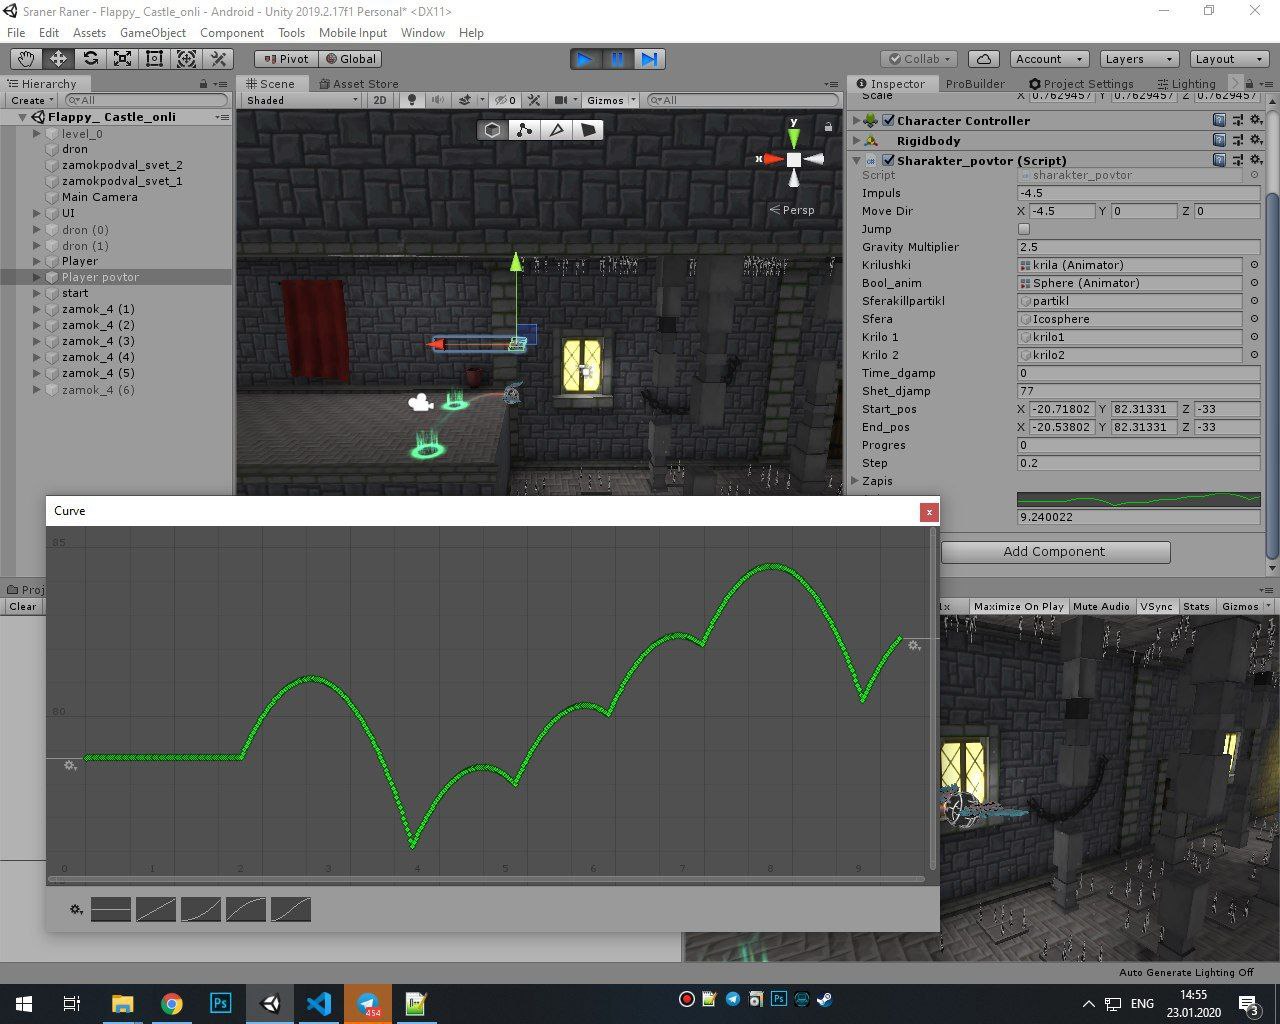Toggle the Jump checkbox
Viewport: 1280px width, 1024px height.
coord(1024,229)
